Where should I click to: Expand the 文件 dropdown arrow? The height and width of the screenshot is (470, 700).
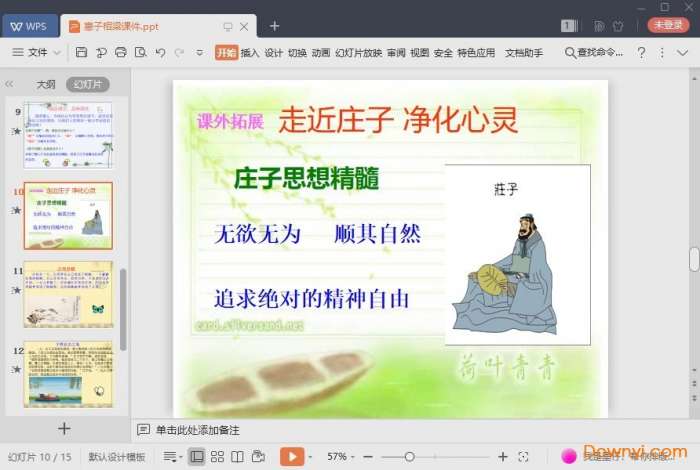[x=57, y=53]
